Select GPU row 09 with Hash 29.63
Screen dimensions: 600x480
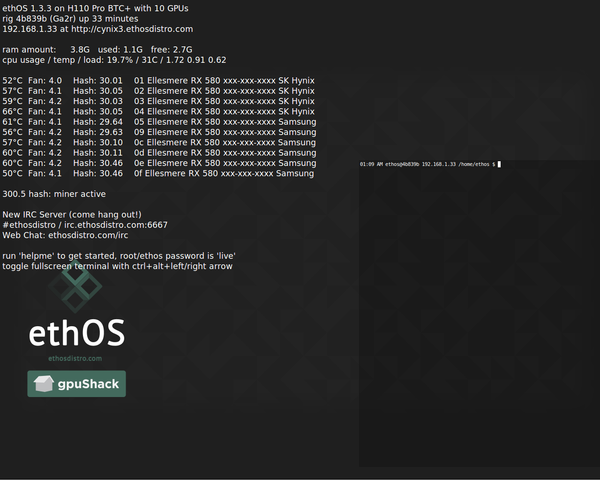159,132
